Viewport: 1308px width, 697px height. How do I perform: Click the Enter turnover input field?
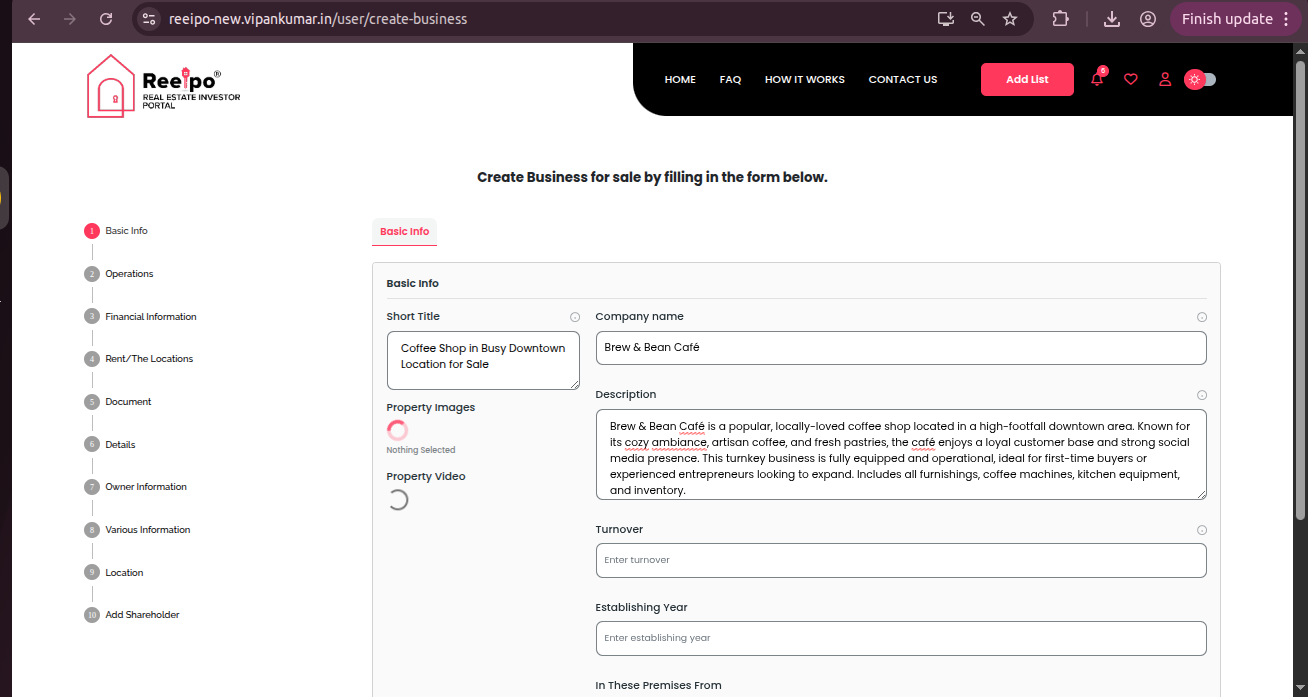(900, 560)
